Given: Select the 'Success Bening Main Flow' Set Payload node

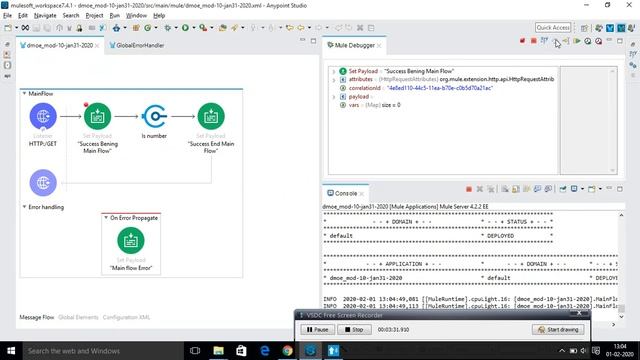Looking at the screenshot, I should pos(97,116).
